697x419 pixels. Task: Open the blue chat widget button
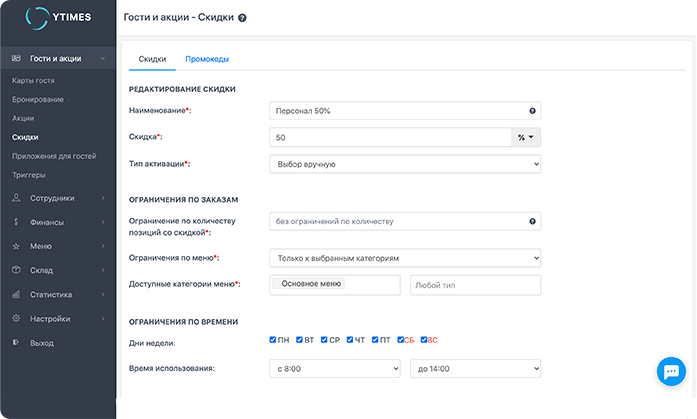pyautogui.click(x=668, y=371)
